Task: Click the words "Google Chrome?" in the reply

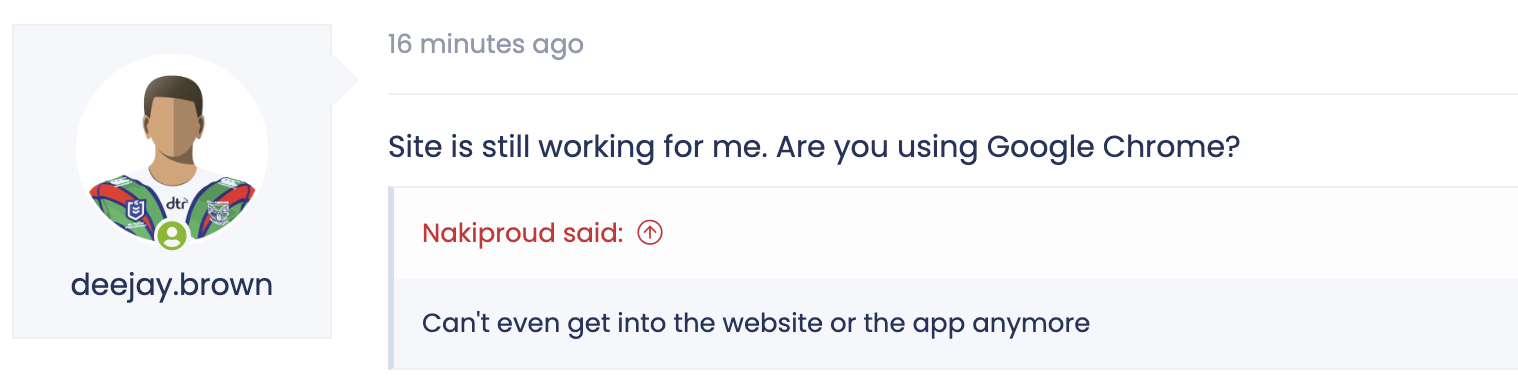Action: pos(1114,149)
